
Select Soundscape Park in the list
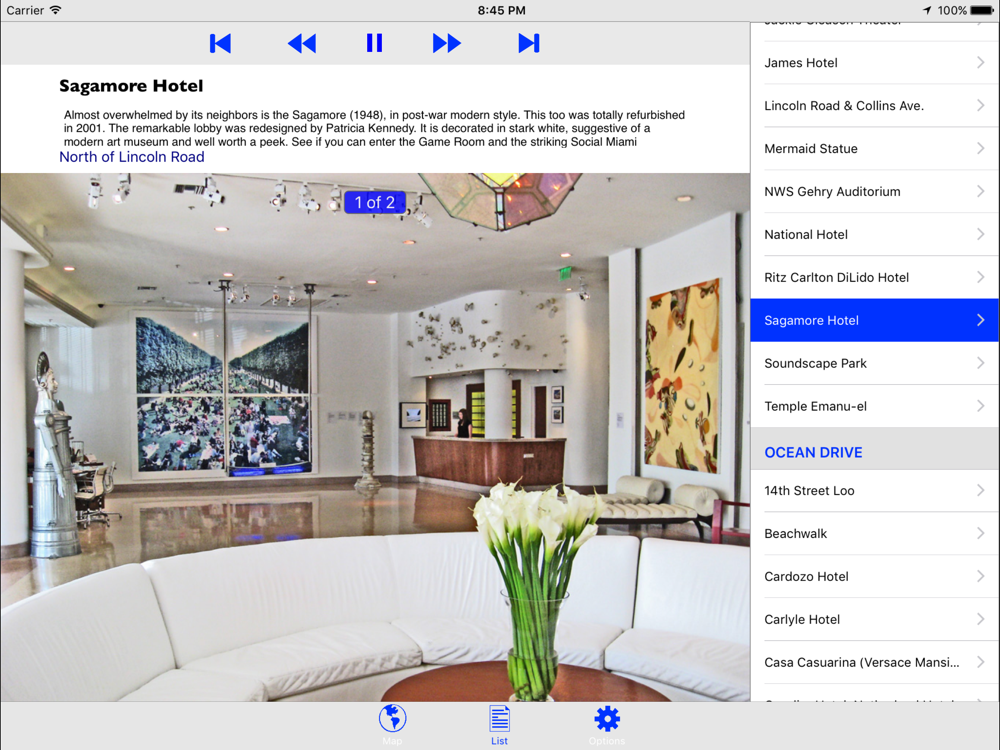pos(874,364)
